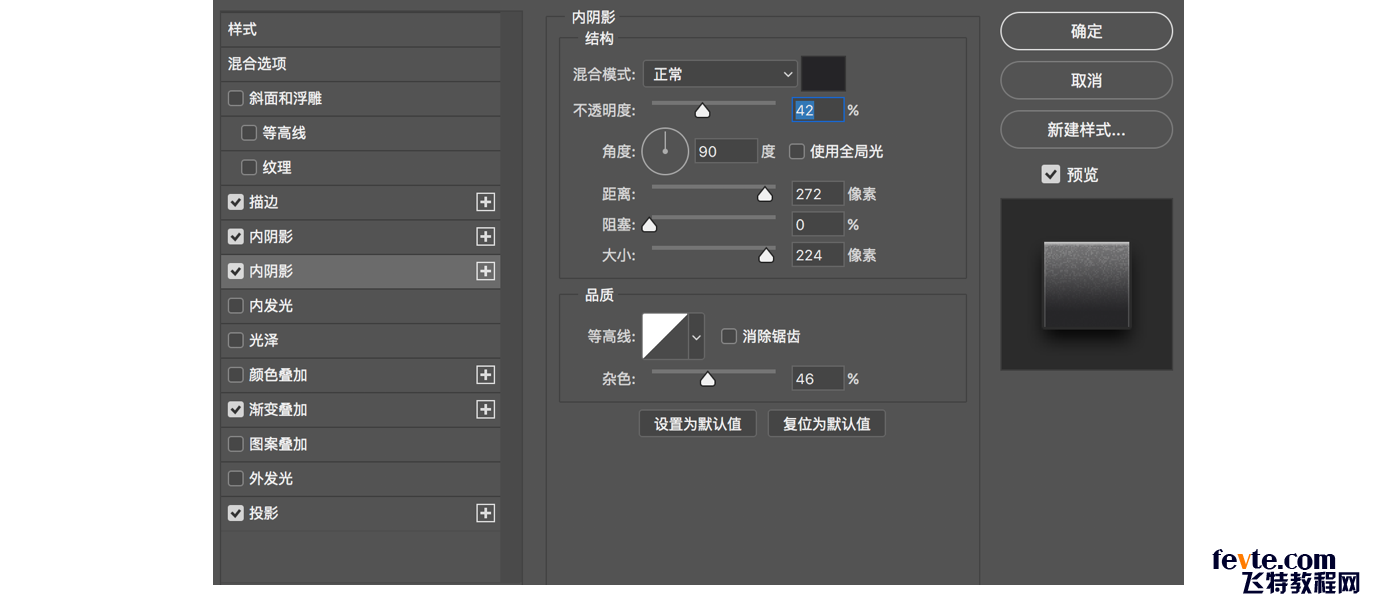Click the 大小 slider handle

766,256
